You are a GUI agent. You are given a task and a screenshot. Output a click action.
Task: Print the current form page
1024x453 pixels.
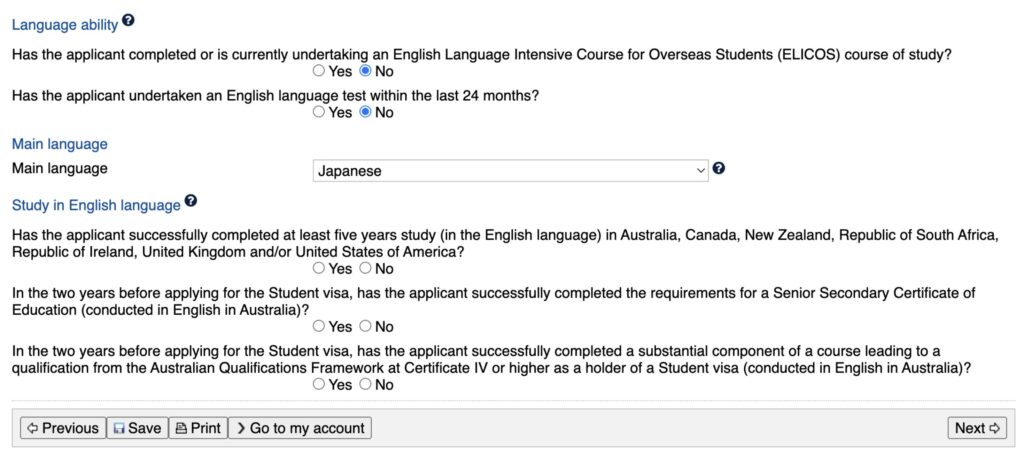[x=197, y=428]
